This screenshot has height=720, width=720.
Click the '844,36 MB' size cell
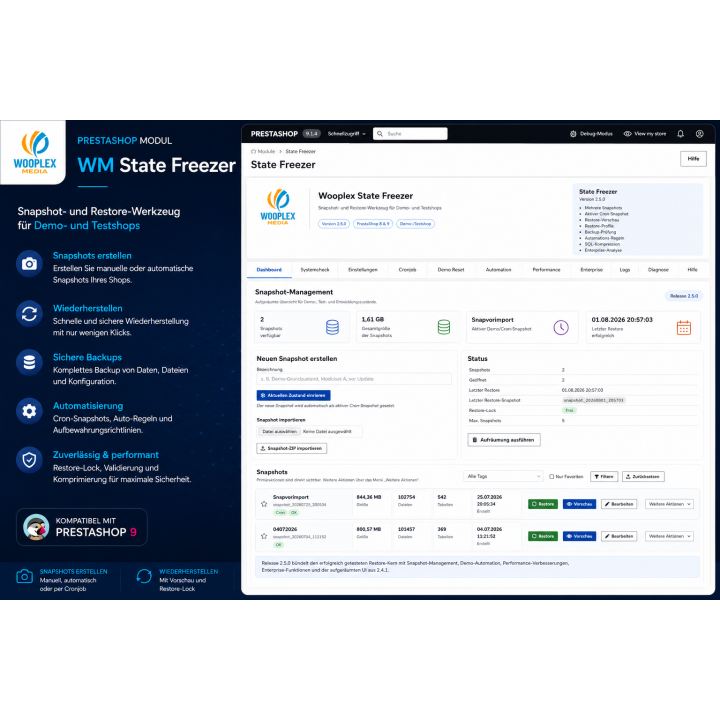pyautogui.click(x=369, y=497)
